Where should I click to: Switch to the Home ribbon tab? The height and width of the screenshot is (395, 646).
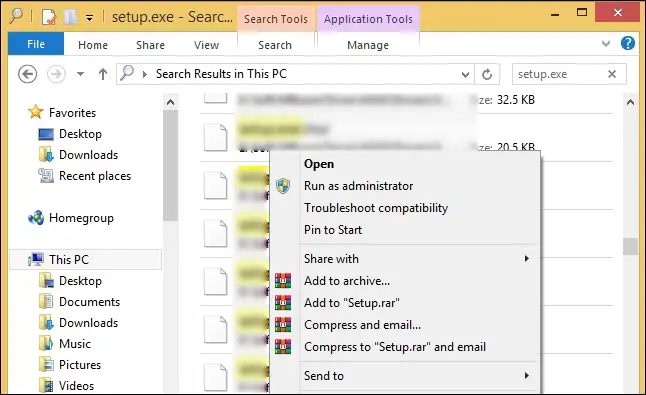[93, 45]
